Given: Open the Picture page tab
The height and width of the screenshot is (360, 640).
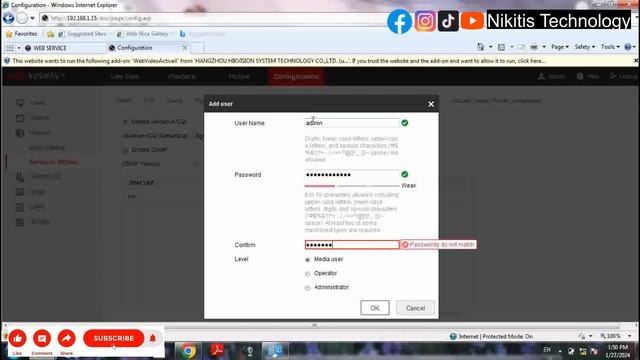Looking at the screenshot, I should 239,76.
